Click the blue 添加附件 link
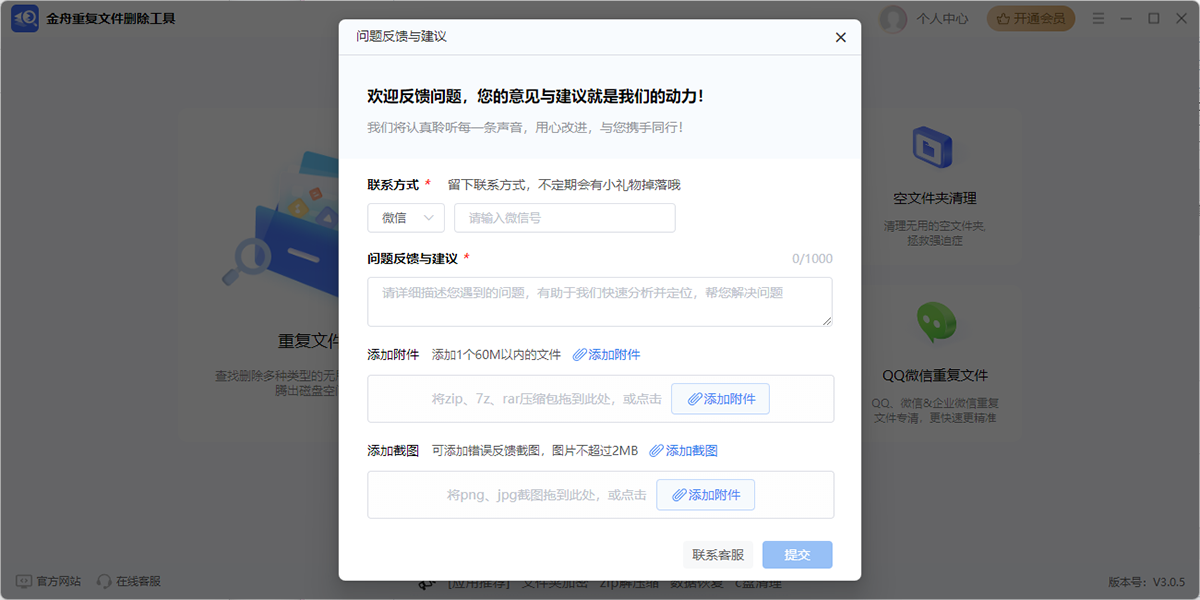1200x600 pixels. pyautogui.click(x=612, y=352)
